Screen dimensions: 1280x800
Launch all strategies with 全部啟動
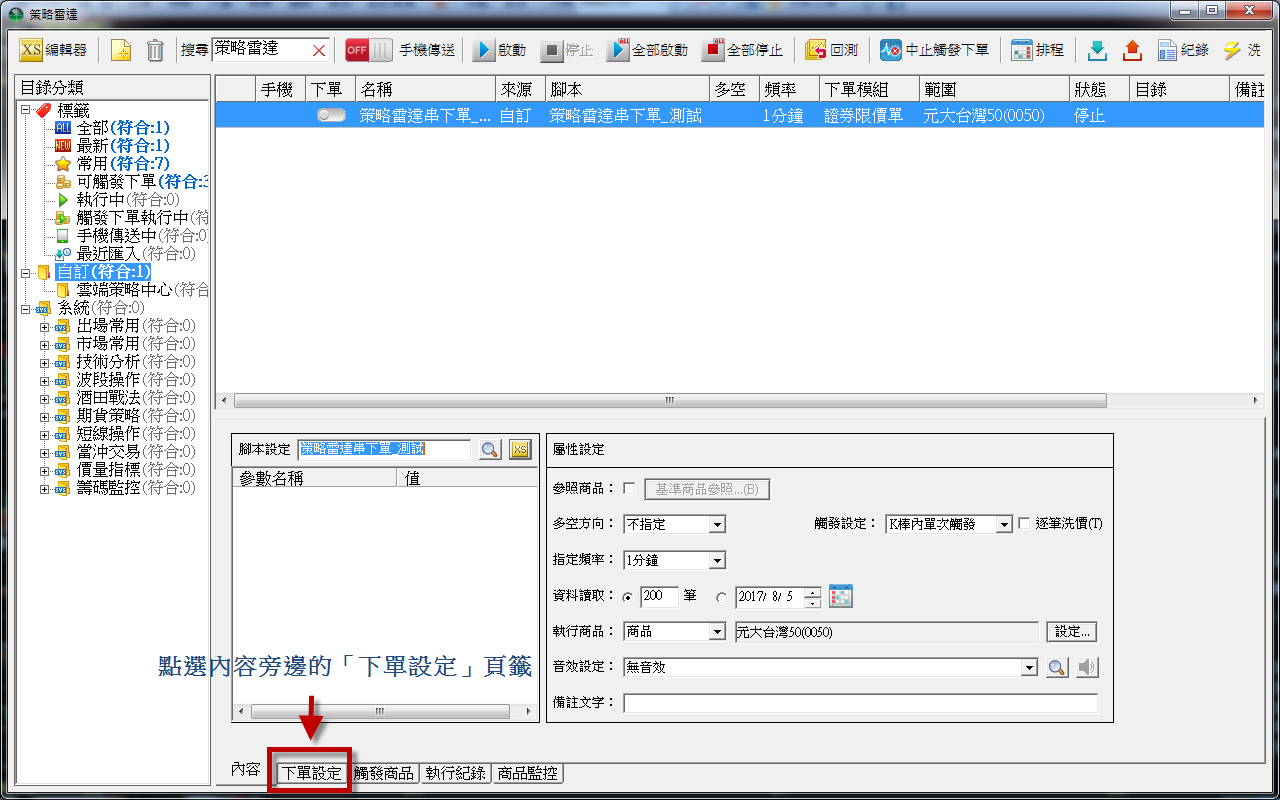(647, 50)
